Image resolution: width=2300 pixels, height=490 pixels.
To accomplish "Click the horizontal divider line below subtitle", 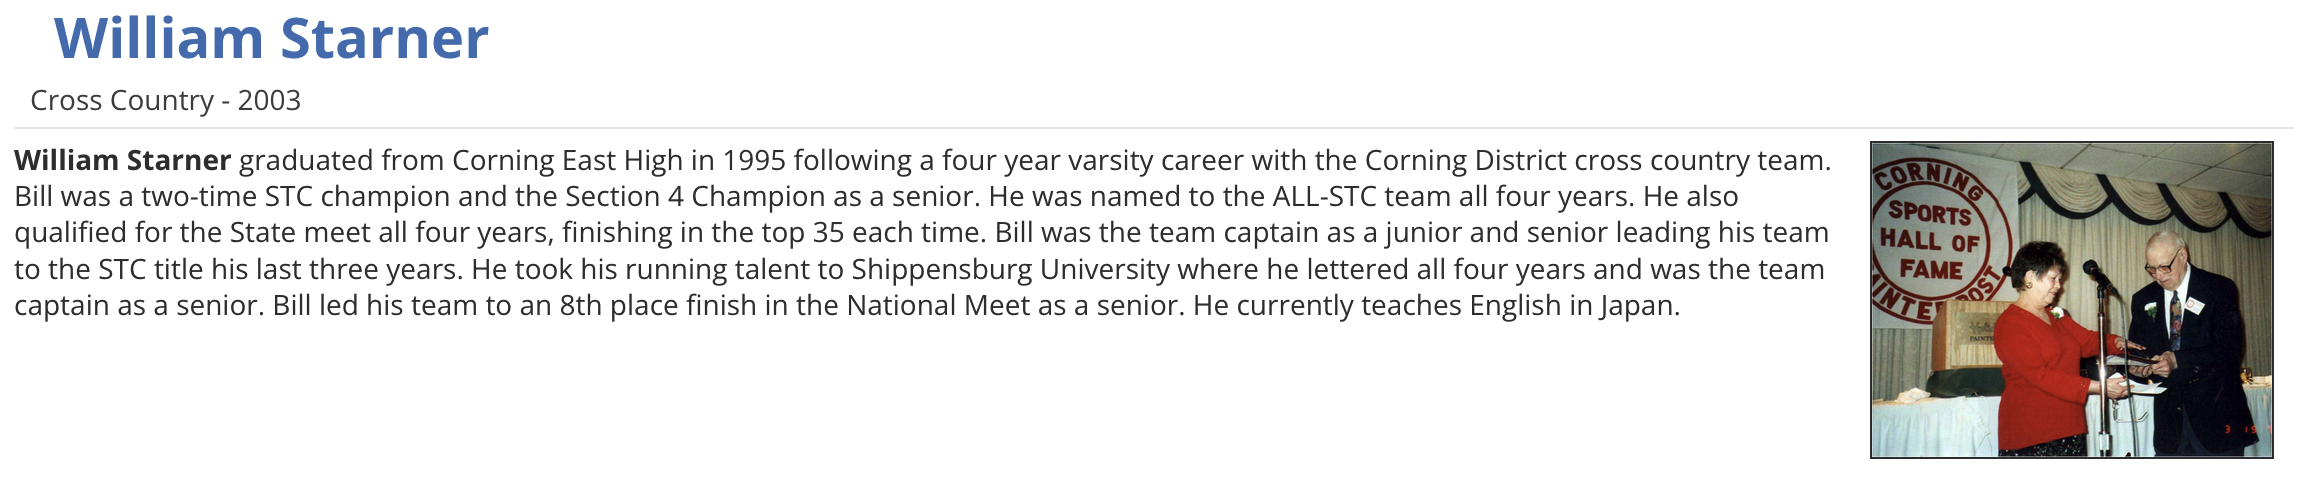I will [1150, 128].
